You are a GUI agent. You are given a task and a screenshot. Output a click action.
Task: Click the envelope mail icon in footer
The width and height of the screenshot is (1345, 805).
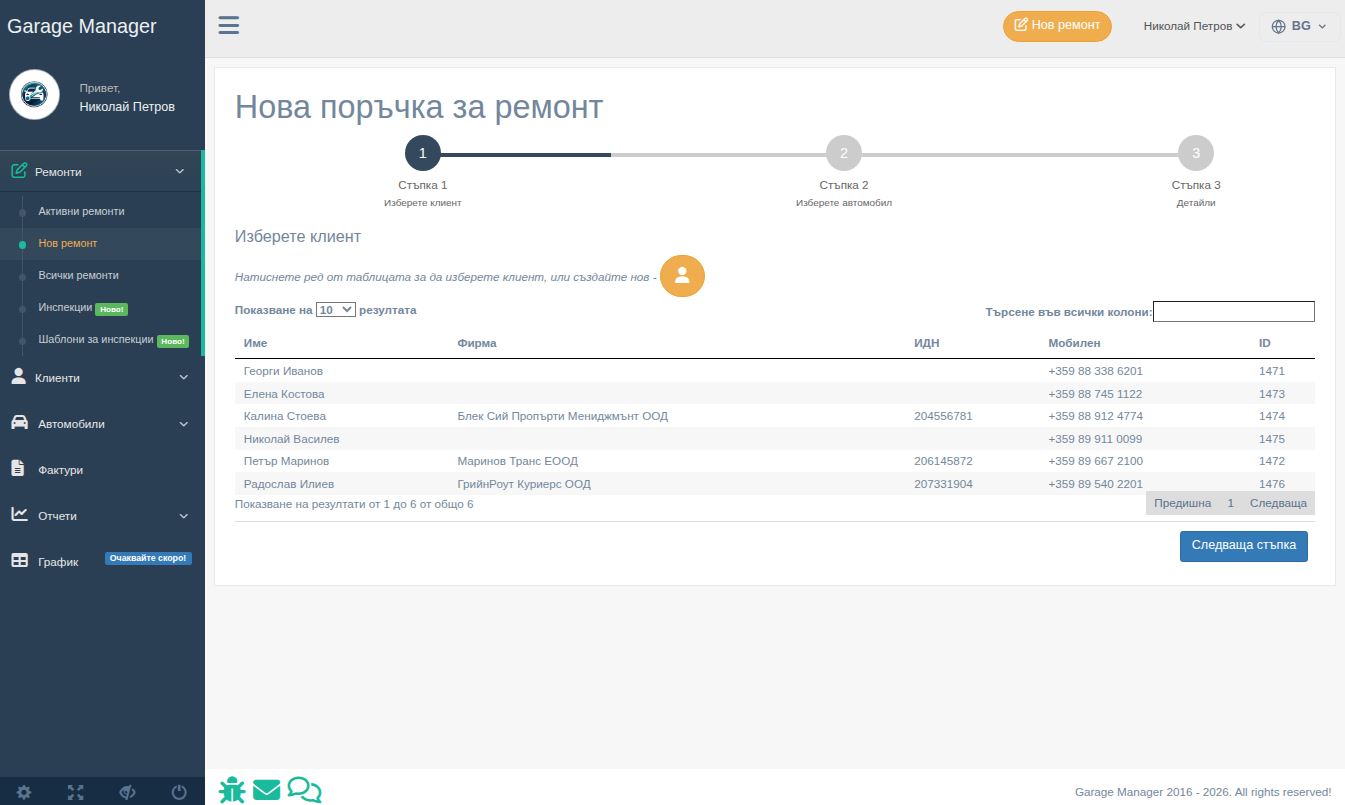267,790
